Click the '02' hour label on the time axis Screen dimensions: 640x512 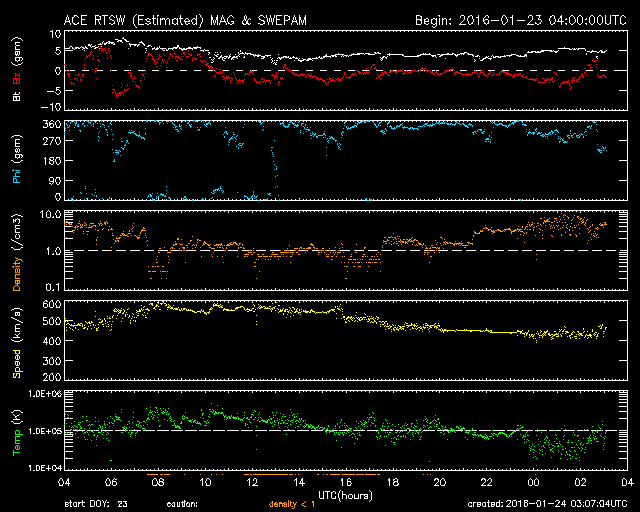pos(580,482)
